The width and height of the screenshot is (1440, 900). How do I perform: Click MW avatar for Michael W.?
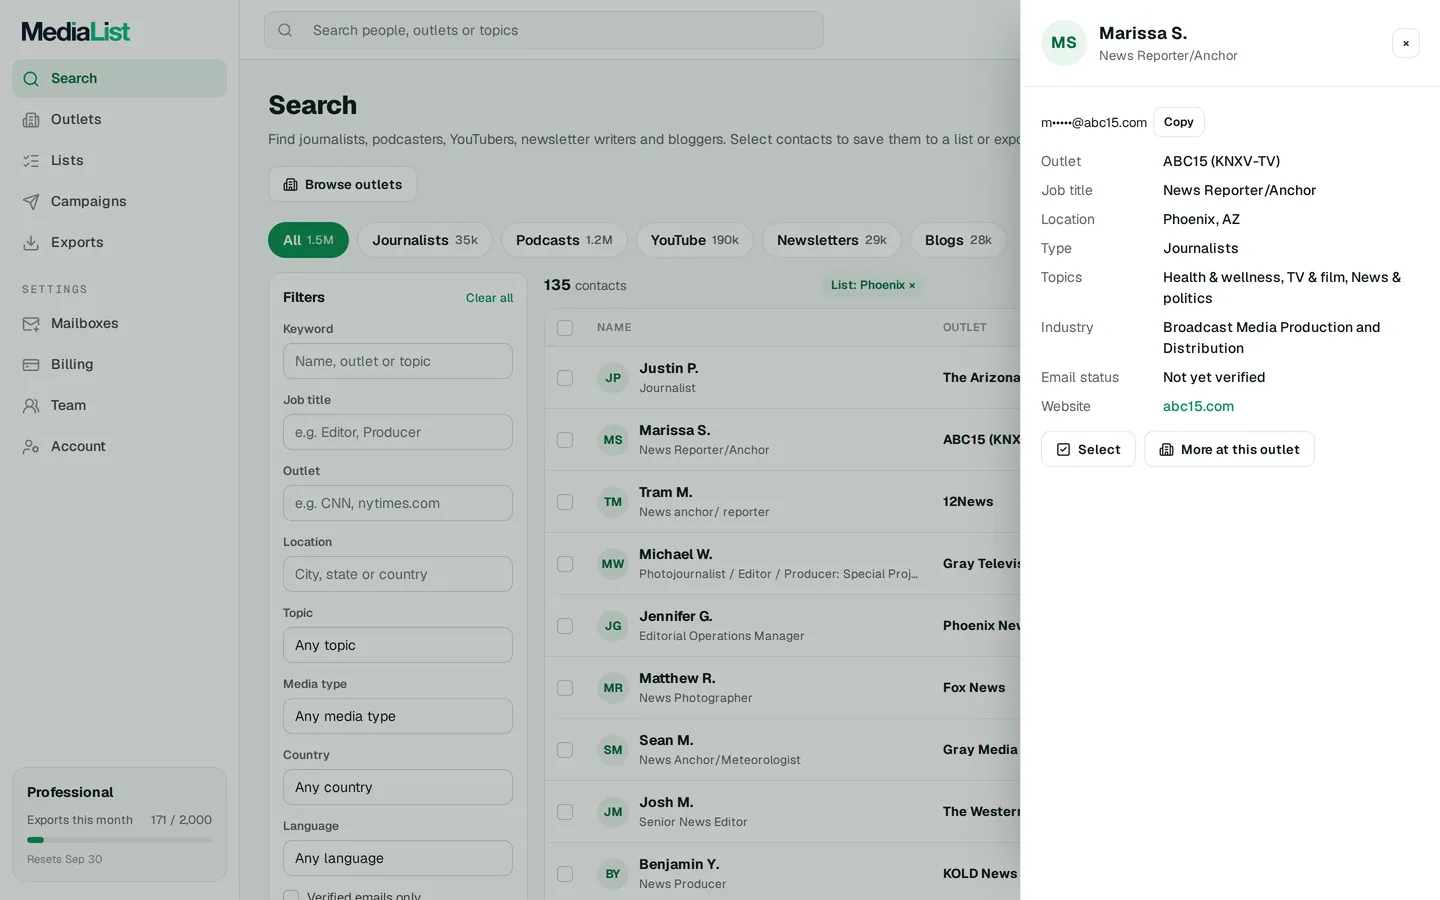click(x=613, y=564)
